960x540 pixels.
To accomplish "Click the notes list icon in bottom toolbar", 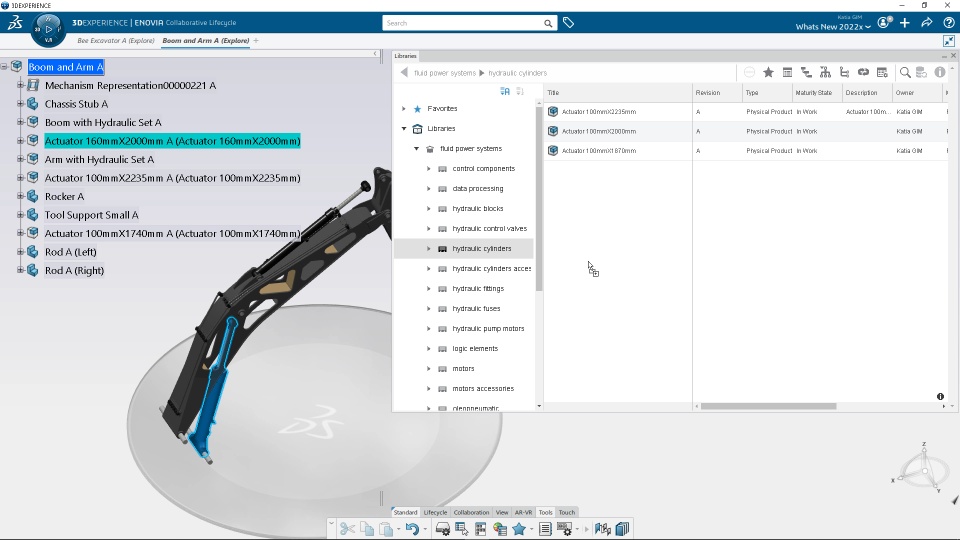I will pyautogui.click(x=545, y=529).
